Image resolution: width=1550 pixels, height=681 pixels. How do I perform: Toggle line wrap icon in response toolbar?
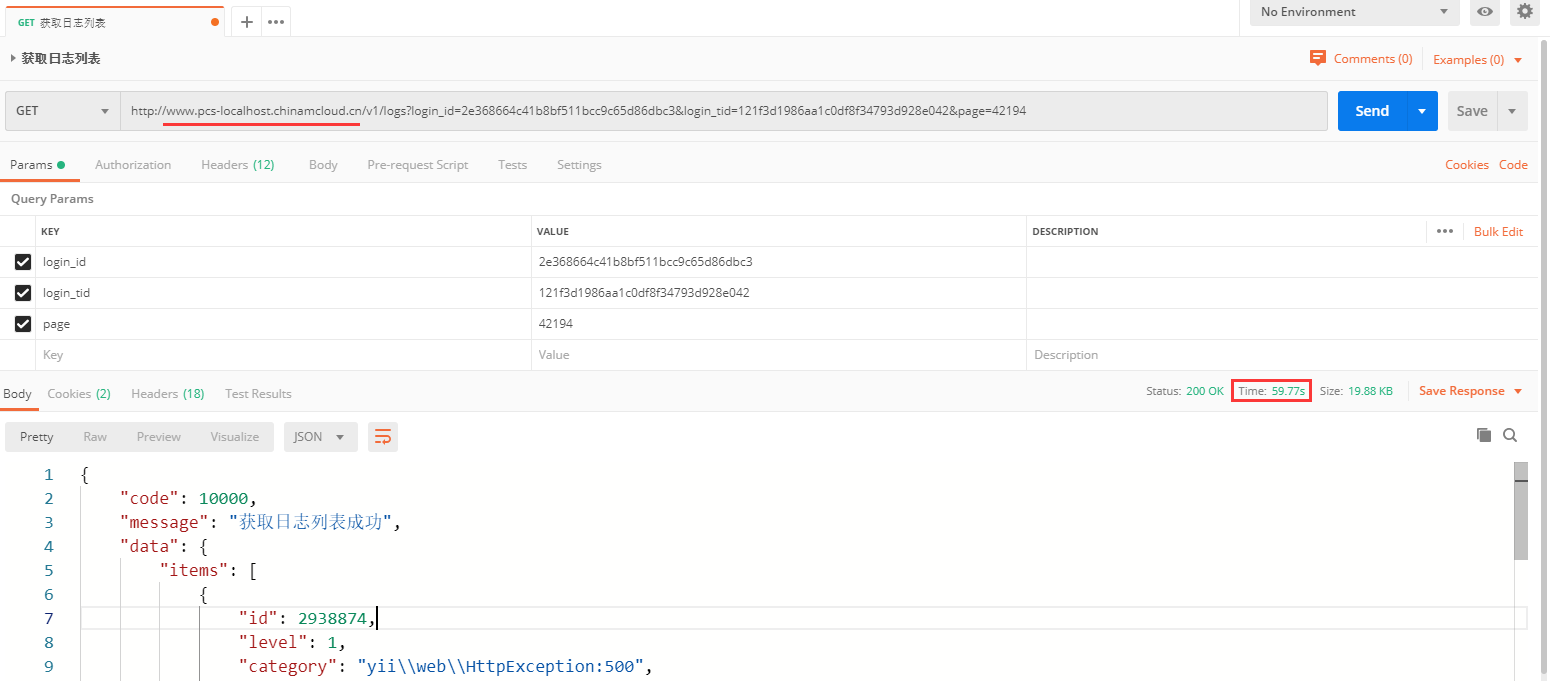pyautogui.click(x=382, y=437)
